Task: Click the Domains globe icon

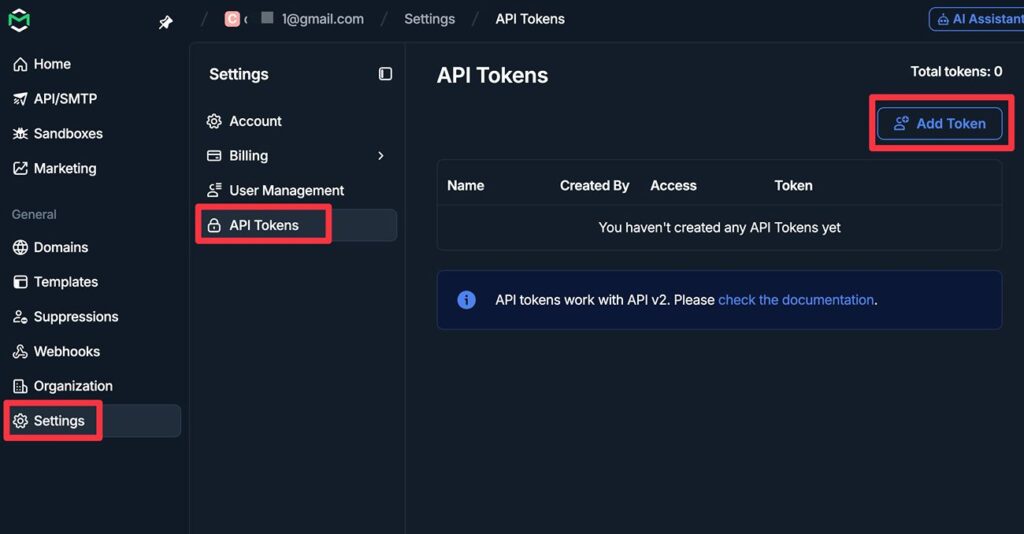Action: (20, 247)
